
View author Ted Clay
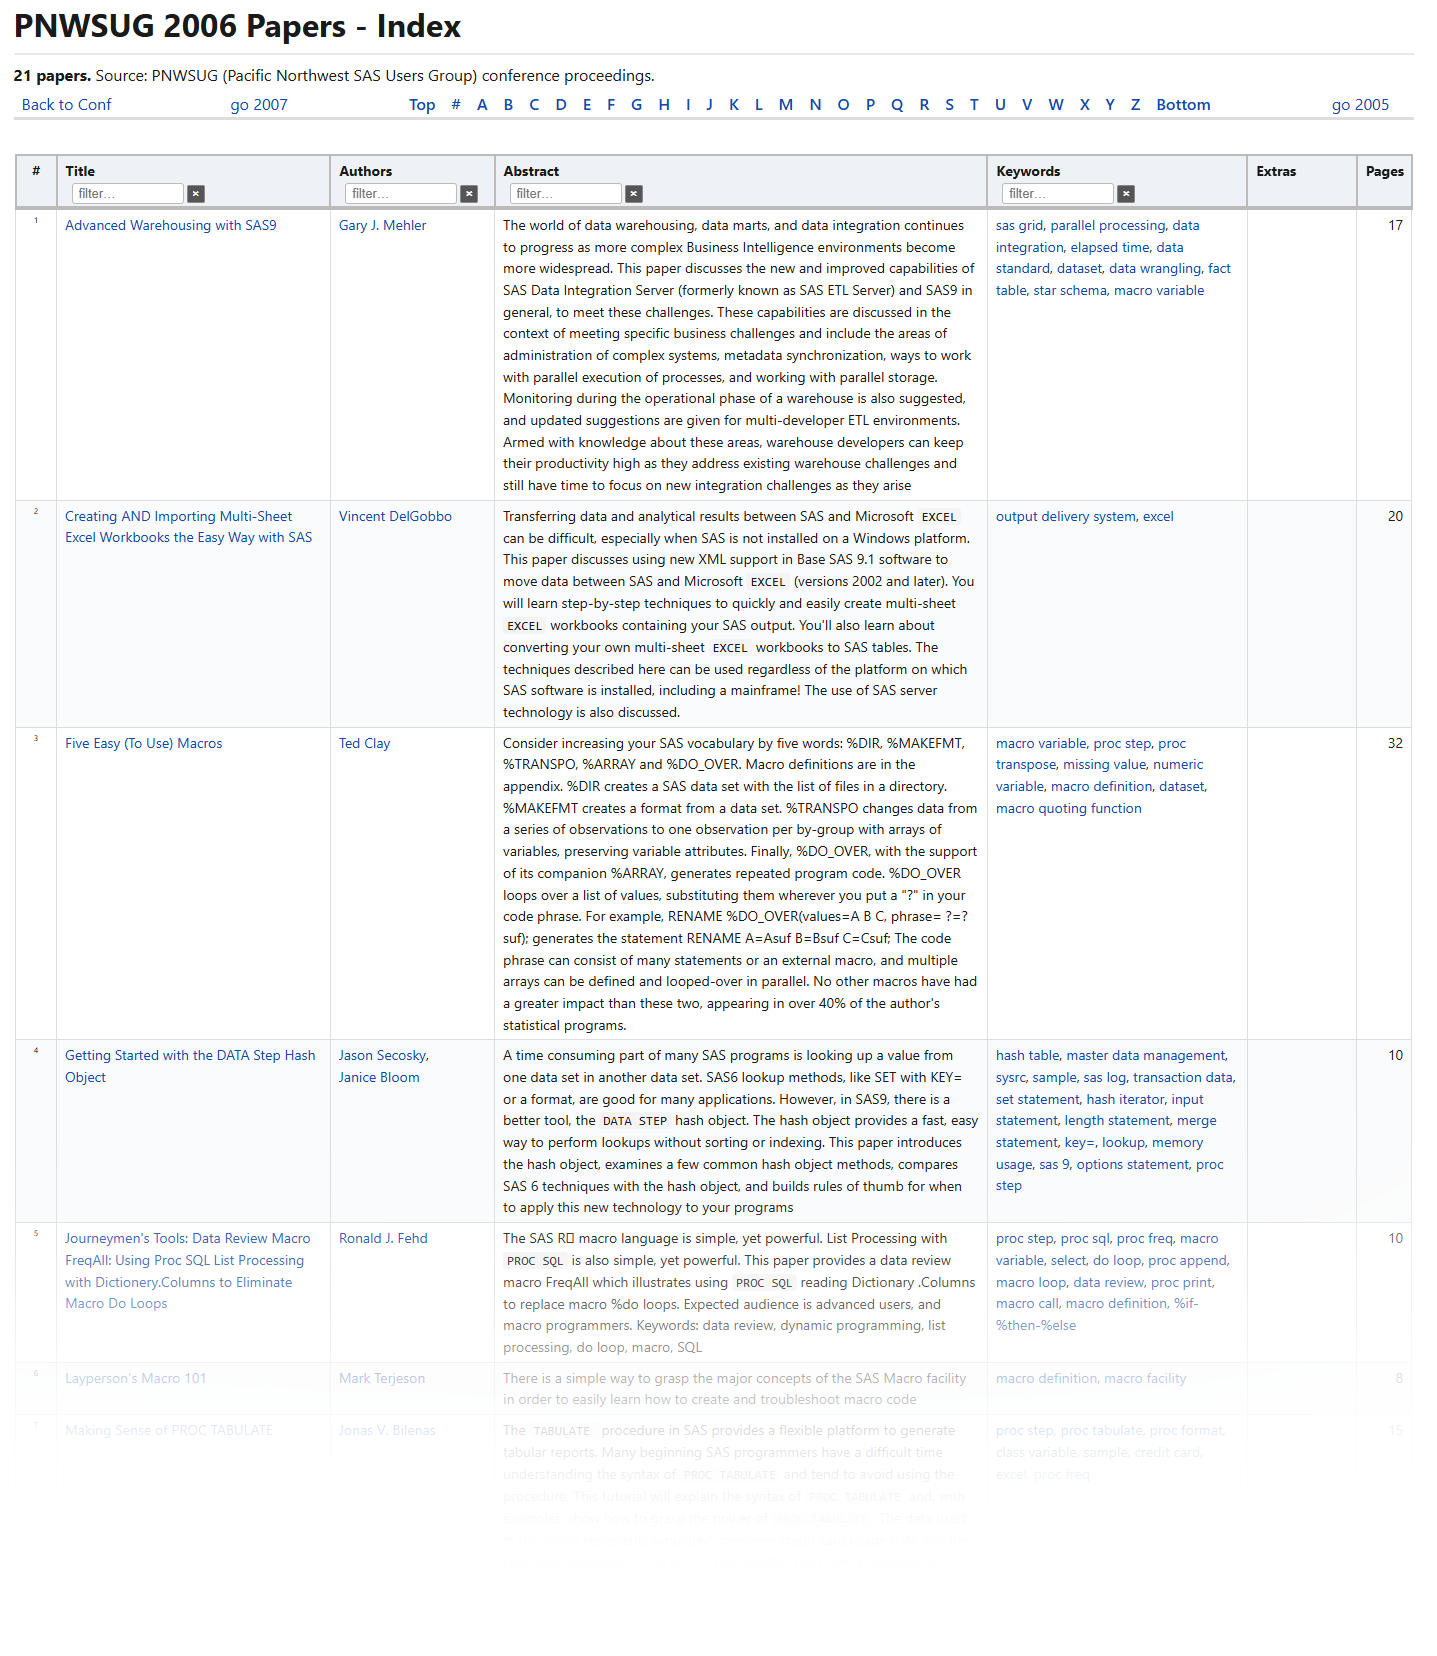click(364, 744)
